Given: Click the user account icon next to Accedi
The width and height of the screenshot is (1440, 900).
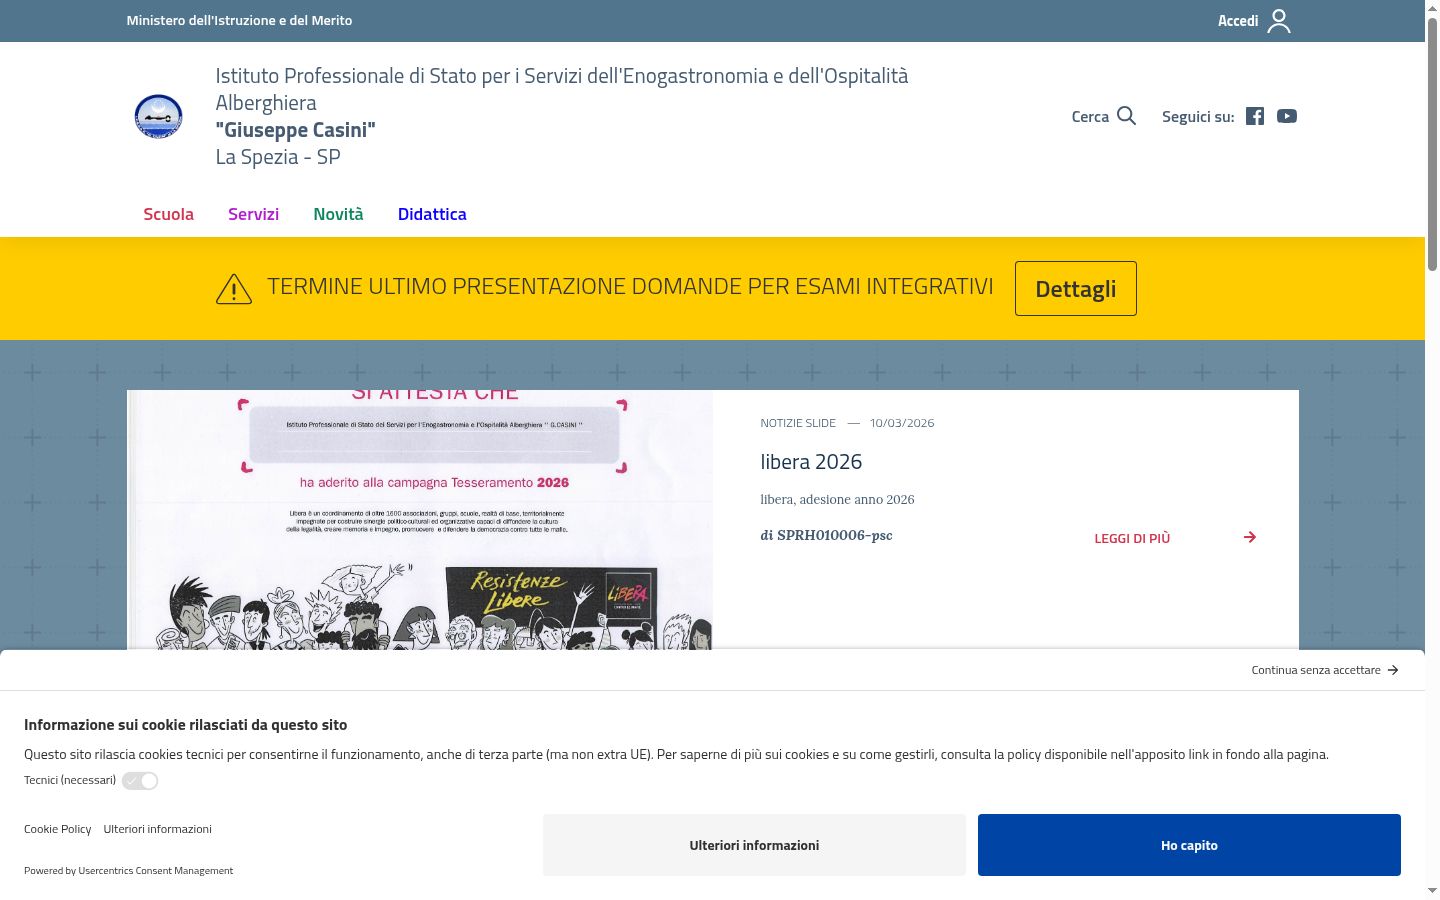Looking at the screenshot, I should pos(1279,21).
